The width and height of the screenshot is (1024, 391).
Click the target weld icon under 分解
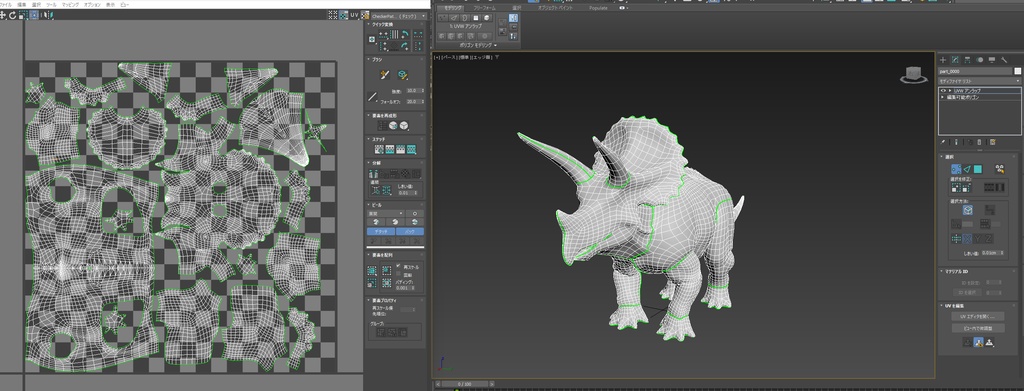click(376, 190)
